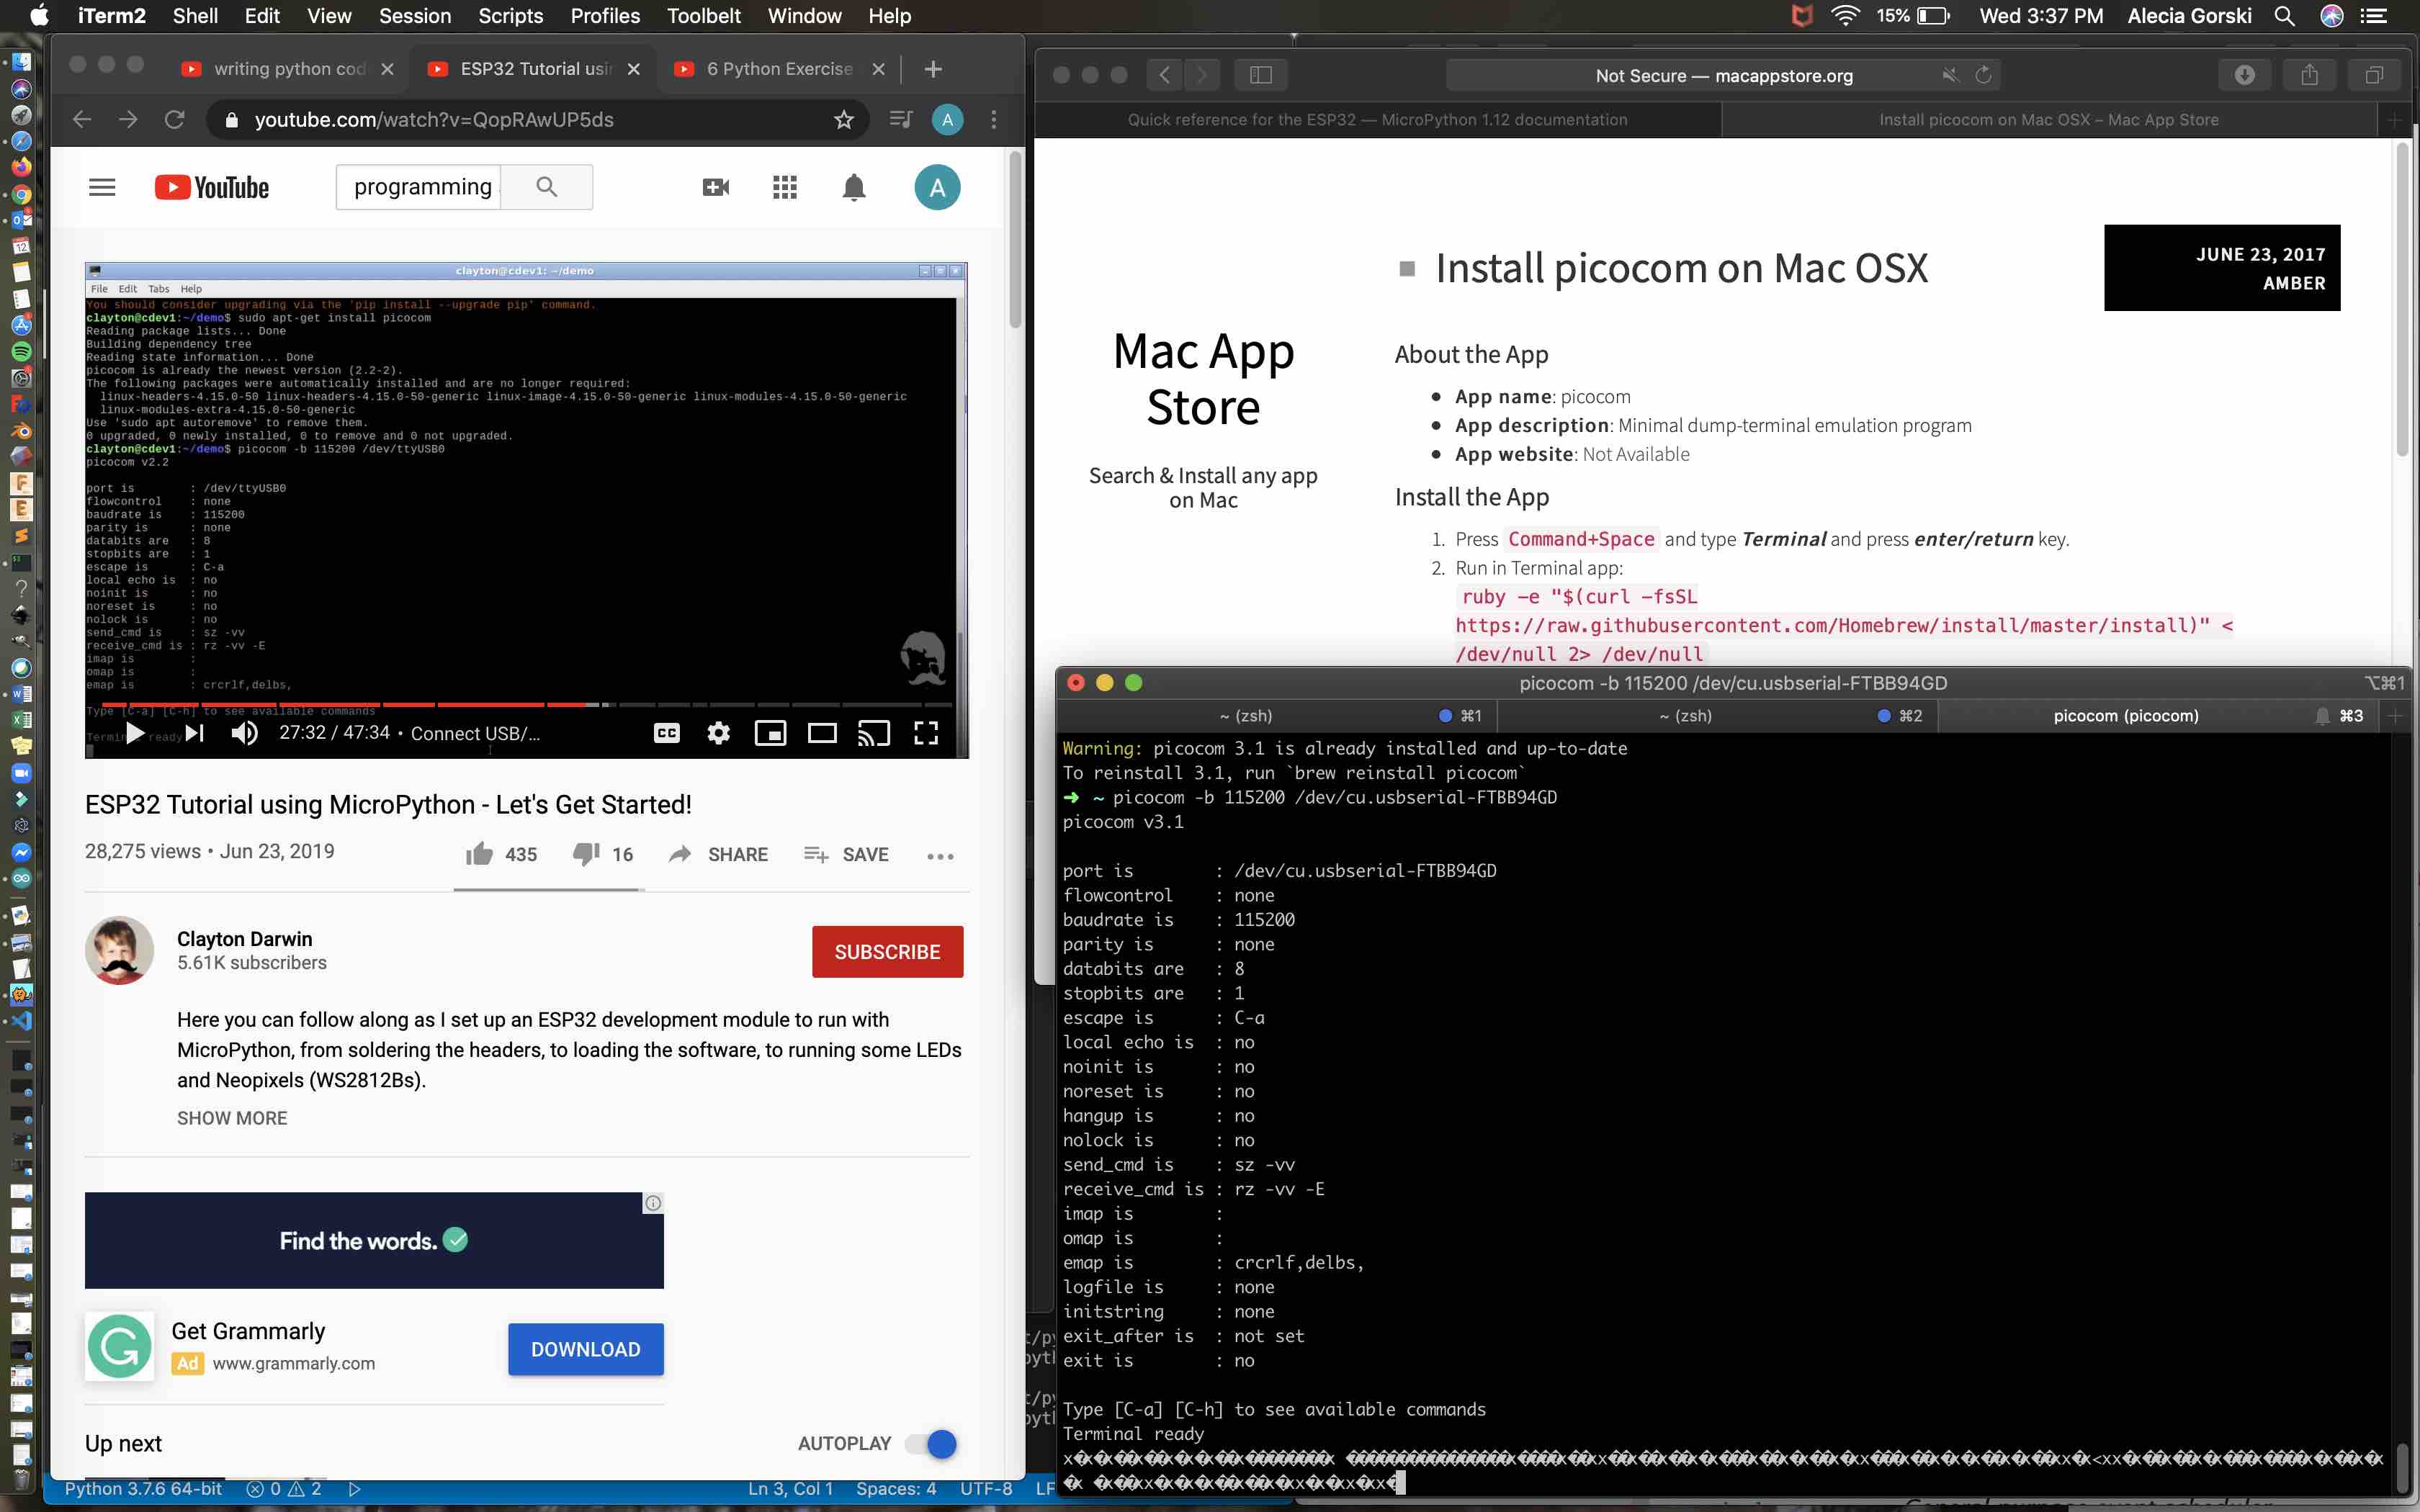Open the YouTube account avatar

click(x=937, y=187)
